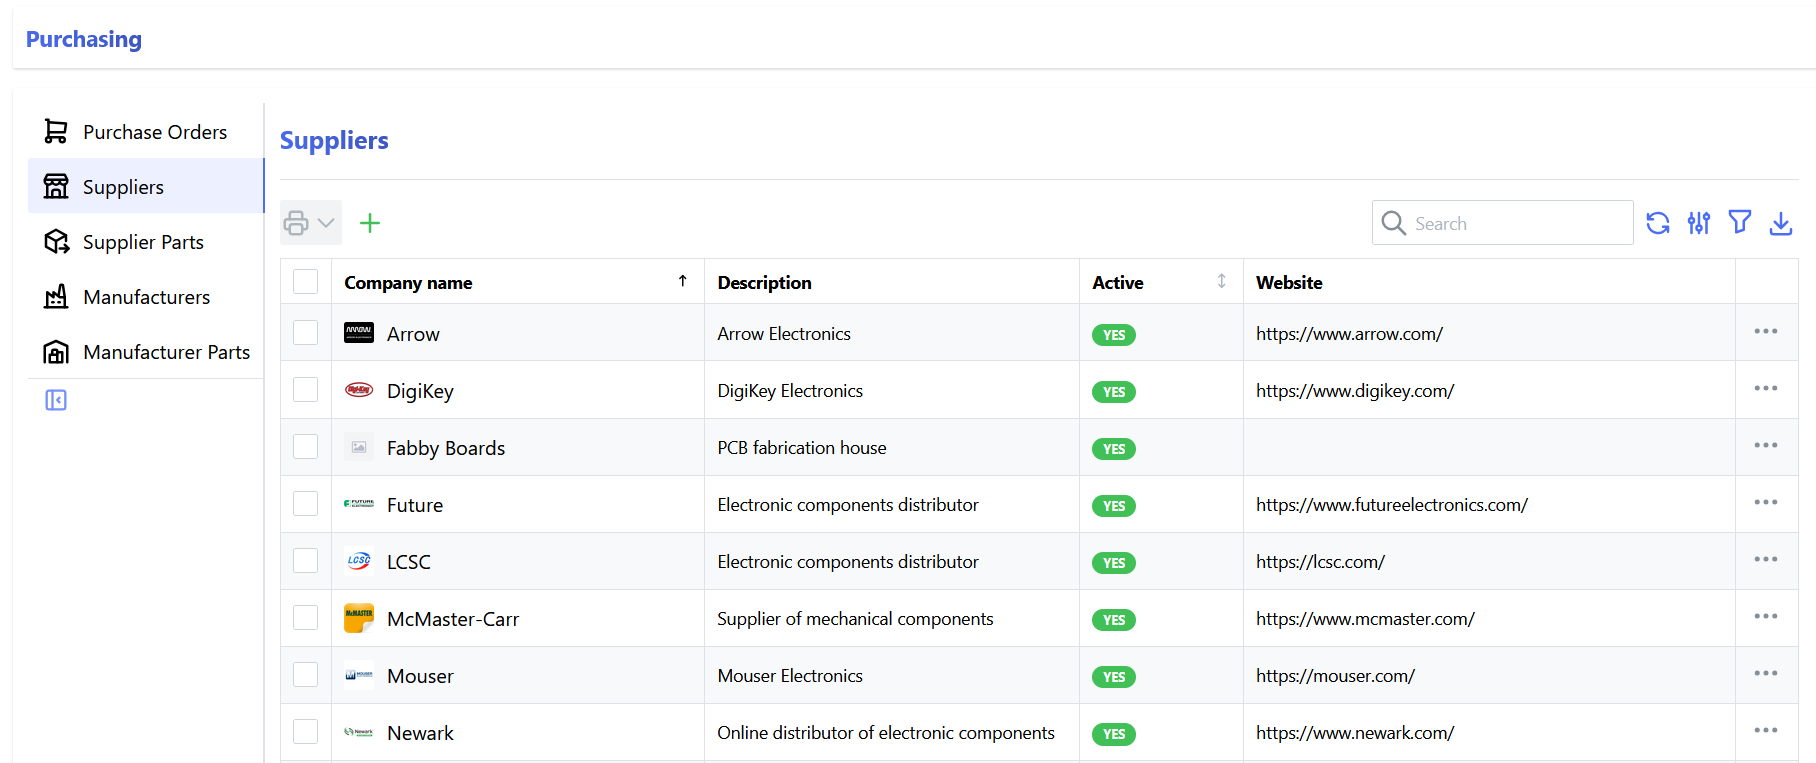
Task: Check the LCSC row checkbox
Action: 306,561
